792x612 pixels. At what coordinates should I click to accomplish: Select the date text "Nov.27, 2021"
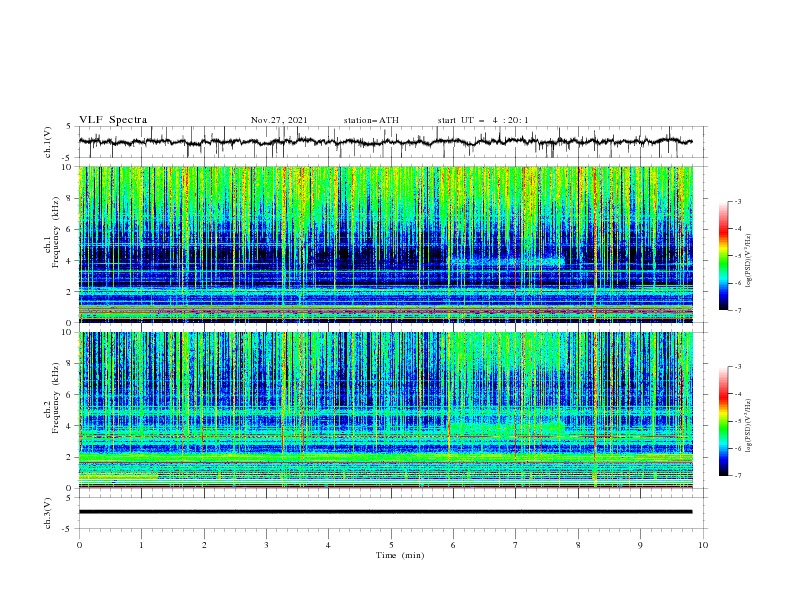click(x=279, y=120)
